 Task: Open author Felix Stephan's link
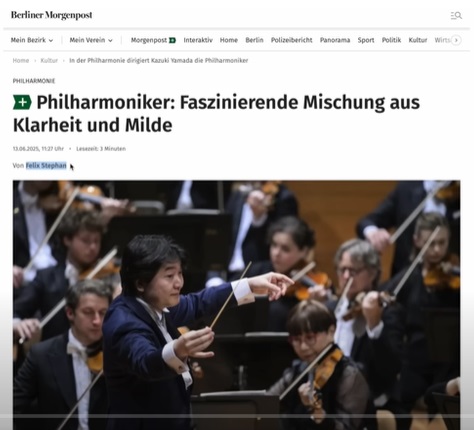point(46,166)
